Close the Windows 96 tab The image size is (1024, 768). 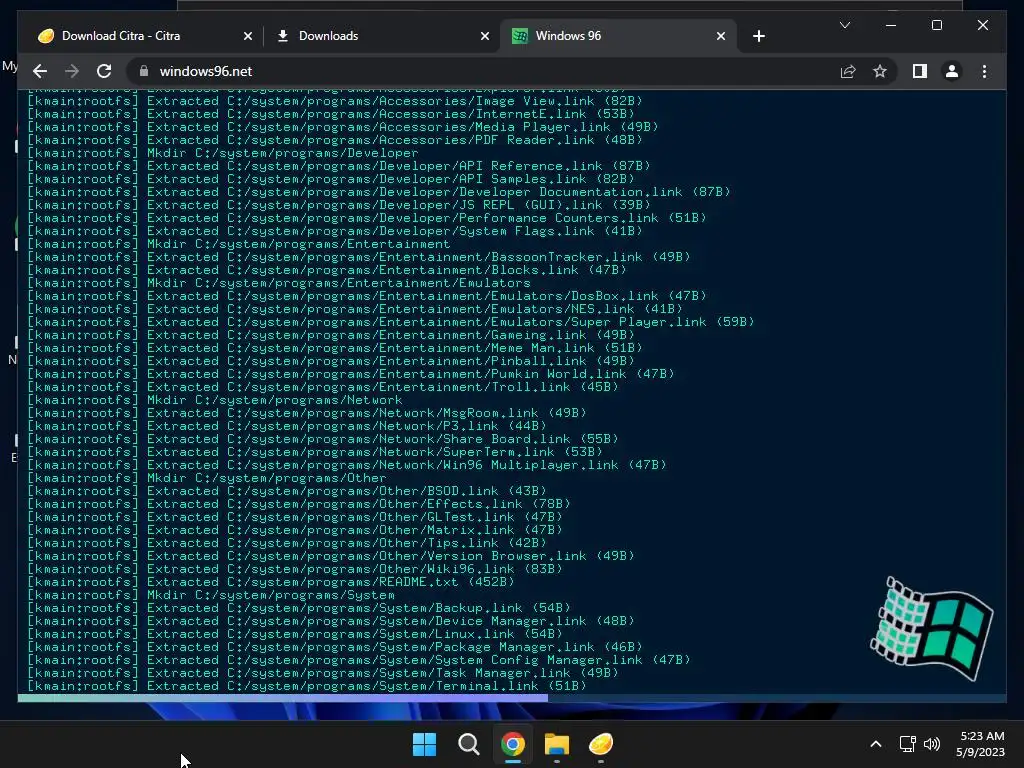[x=720, y=36]
